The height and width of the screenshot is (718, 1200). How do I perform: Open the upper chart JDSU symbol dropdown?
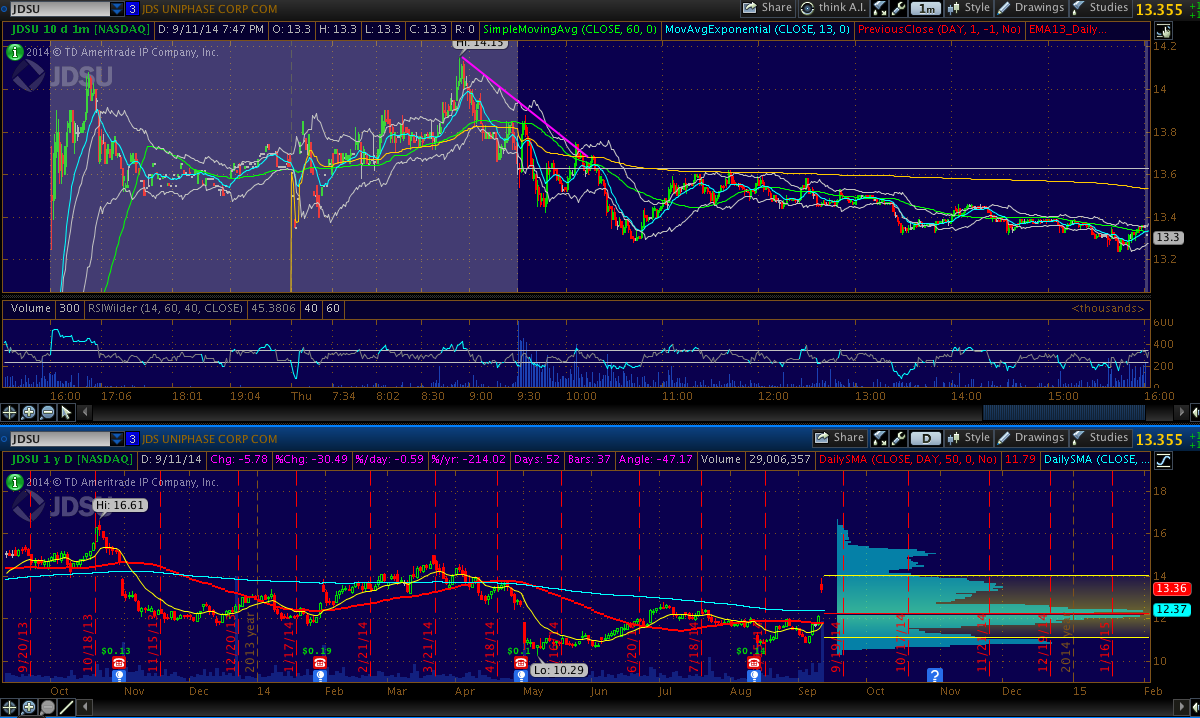(x=118, y=9)
